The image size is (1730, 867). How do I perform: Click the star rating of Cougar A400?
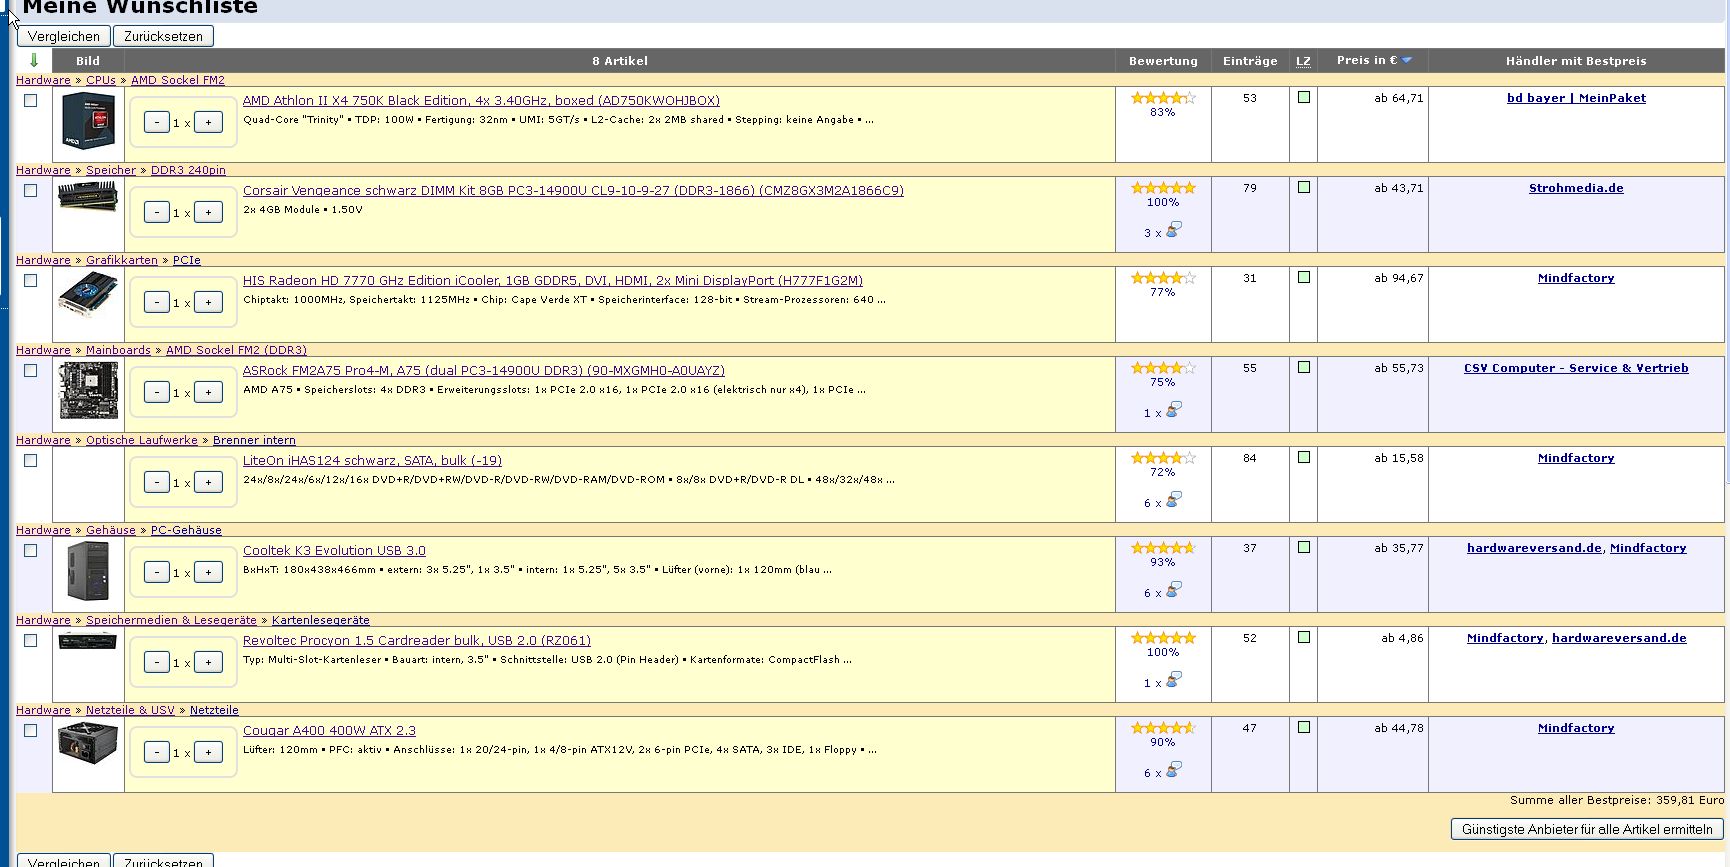pos(1163,728)
